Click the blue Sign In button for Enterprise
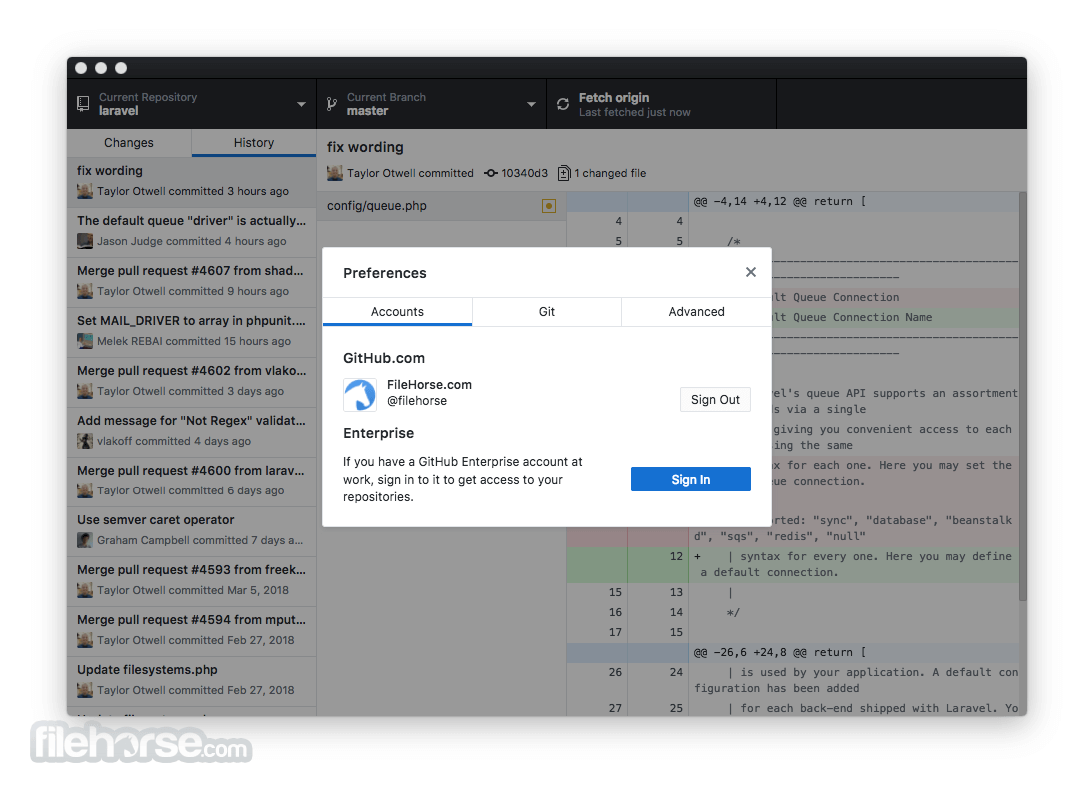This screenshot has height=793, width=1076. 690,479
